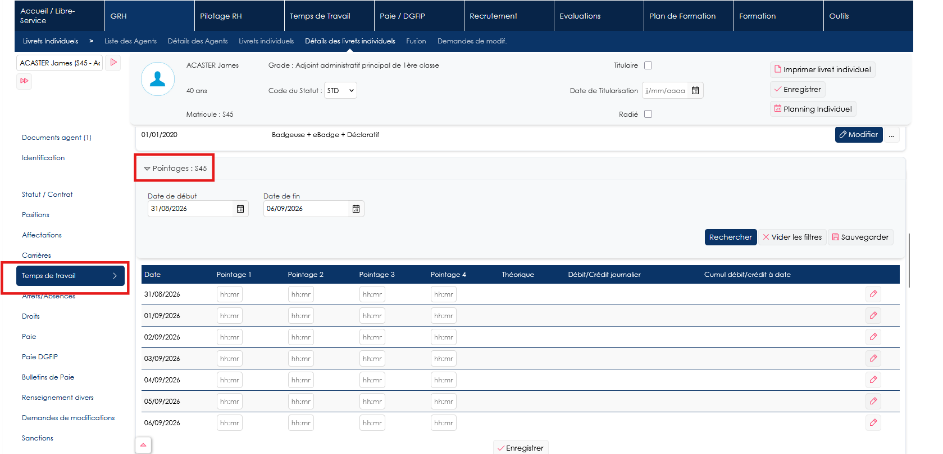
Task: Click the Date de début field 31/08/2026
Action: point(190,209)
